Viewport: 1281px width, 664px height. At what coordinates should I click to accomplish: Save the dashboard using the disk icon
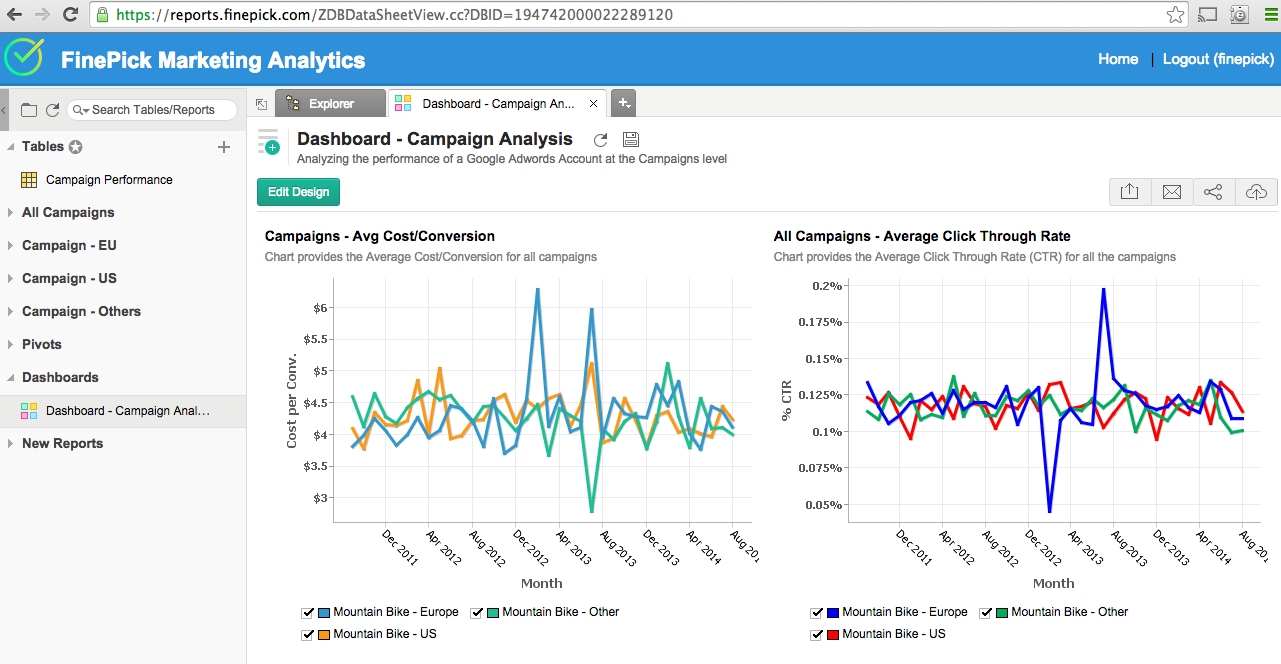630,139
